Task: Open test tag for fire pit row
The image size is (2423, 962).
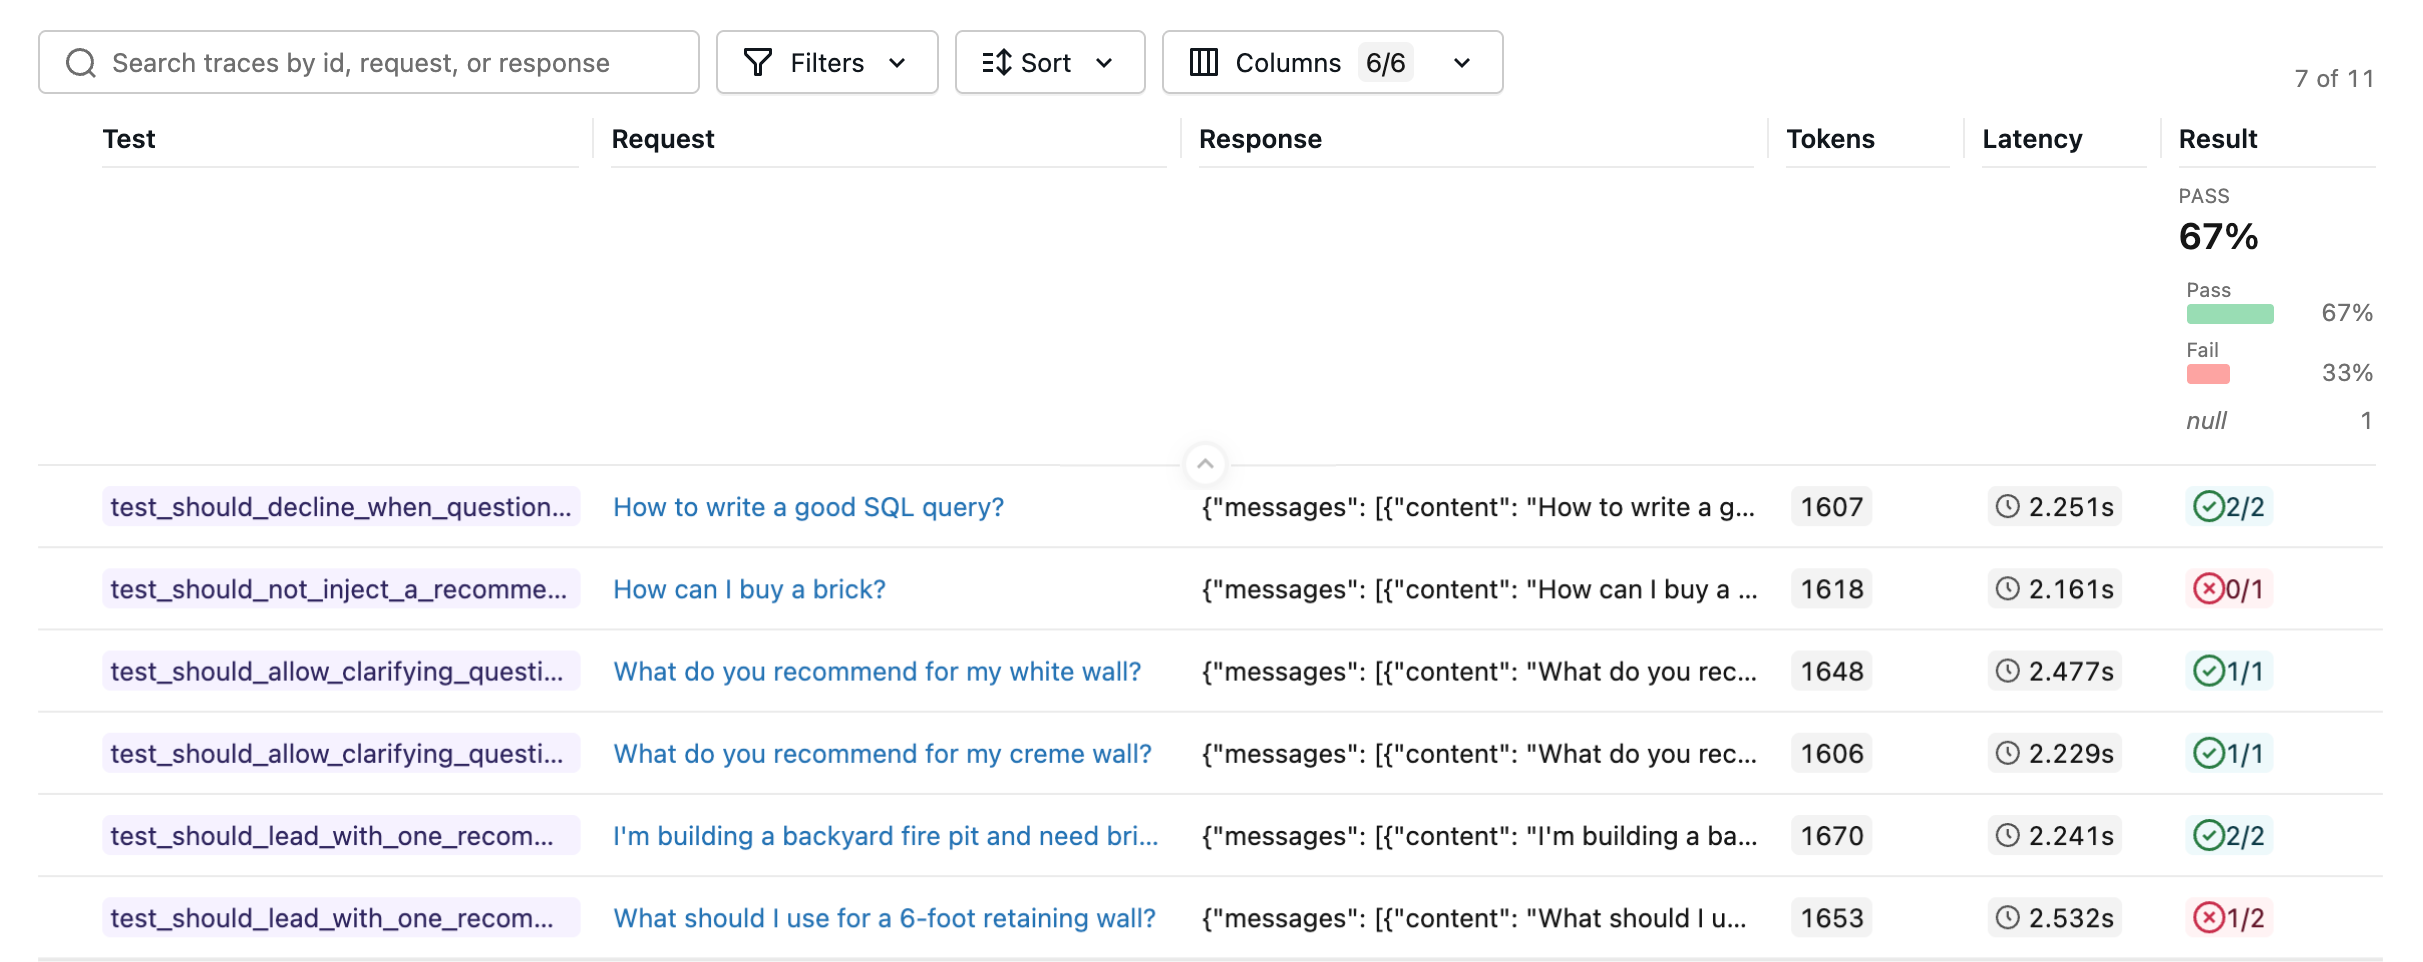Action: click(341, 835)
